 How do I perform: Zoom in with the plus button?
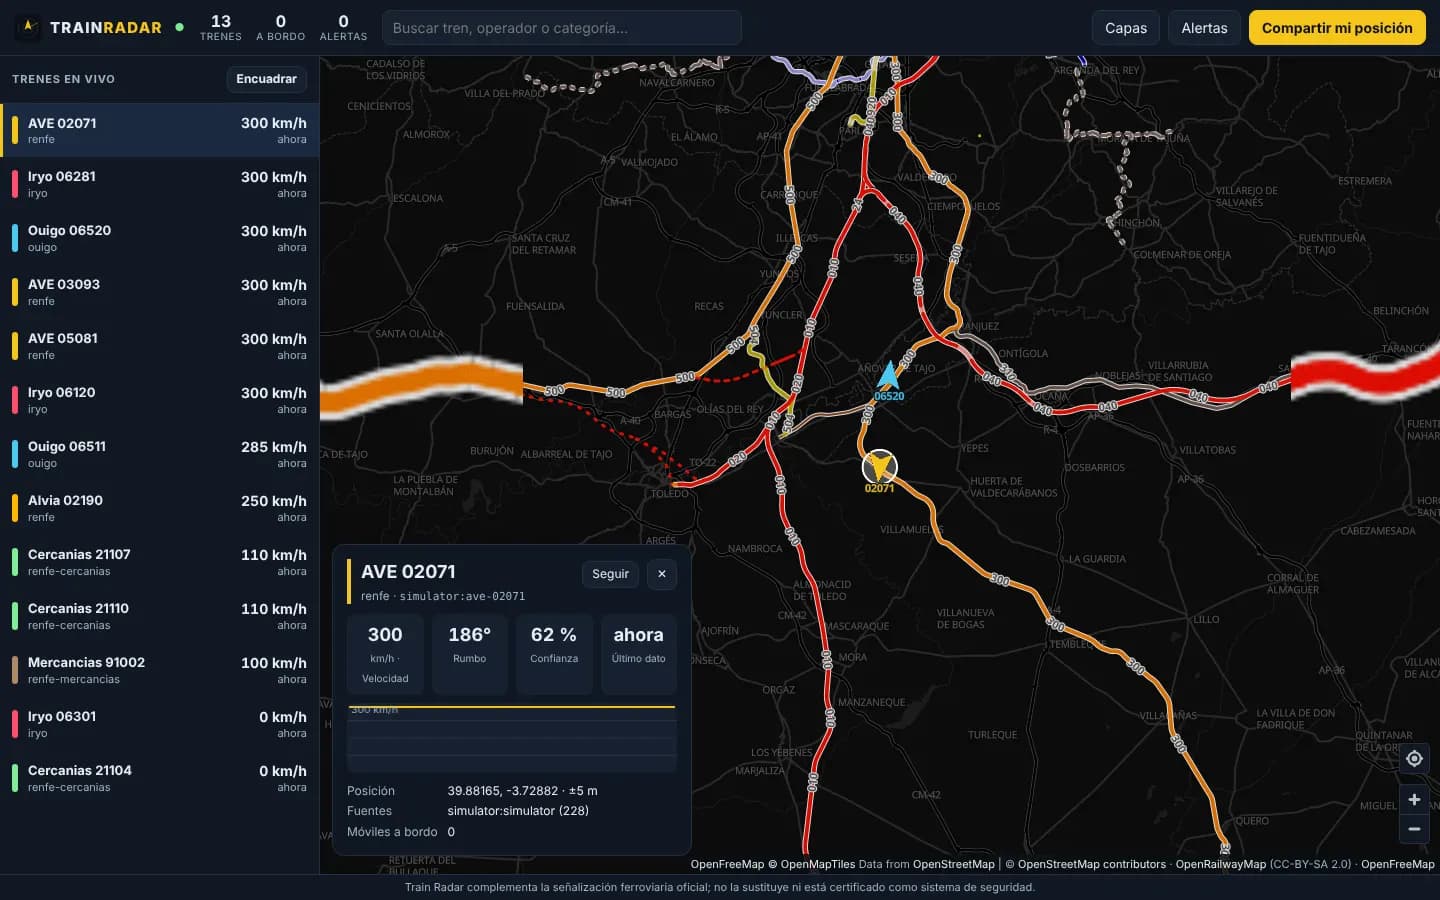pyautogui.click(x=1414, y=800)
